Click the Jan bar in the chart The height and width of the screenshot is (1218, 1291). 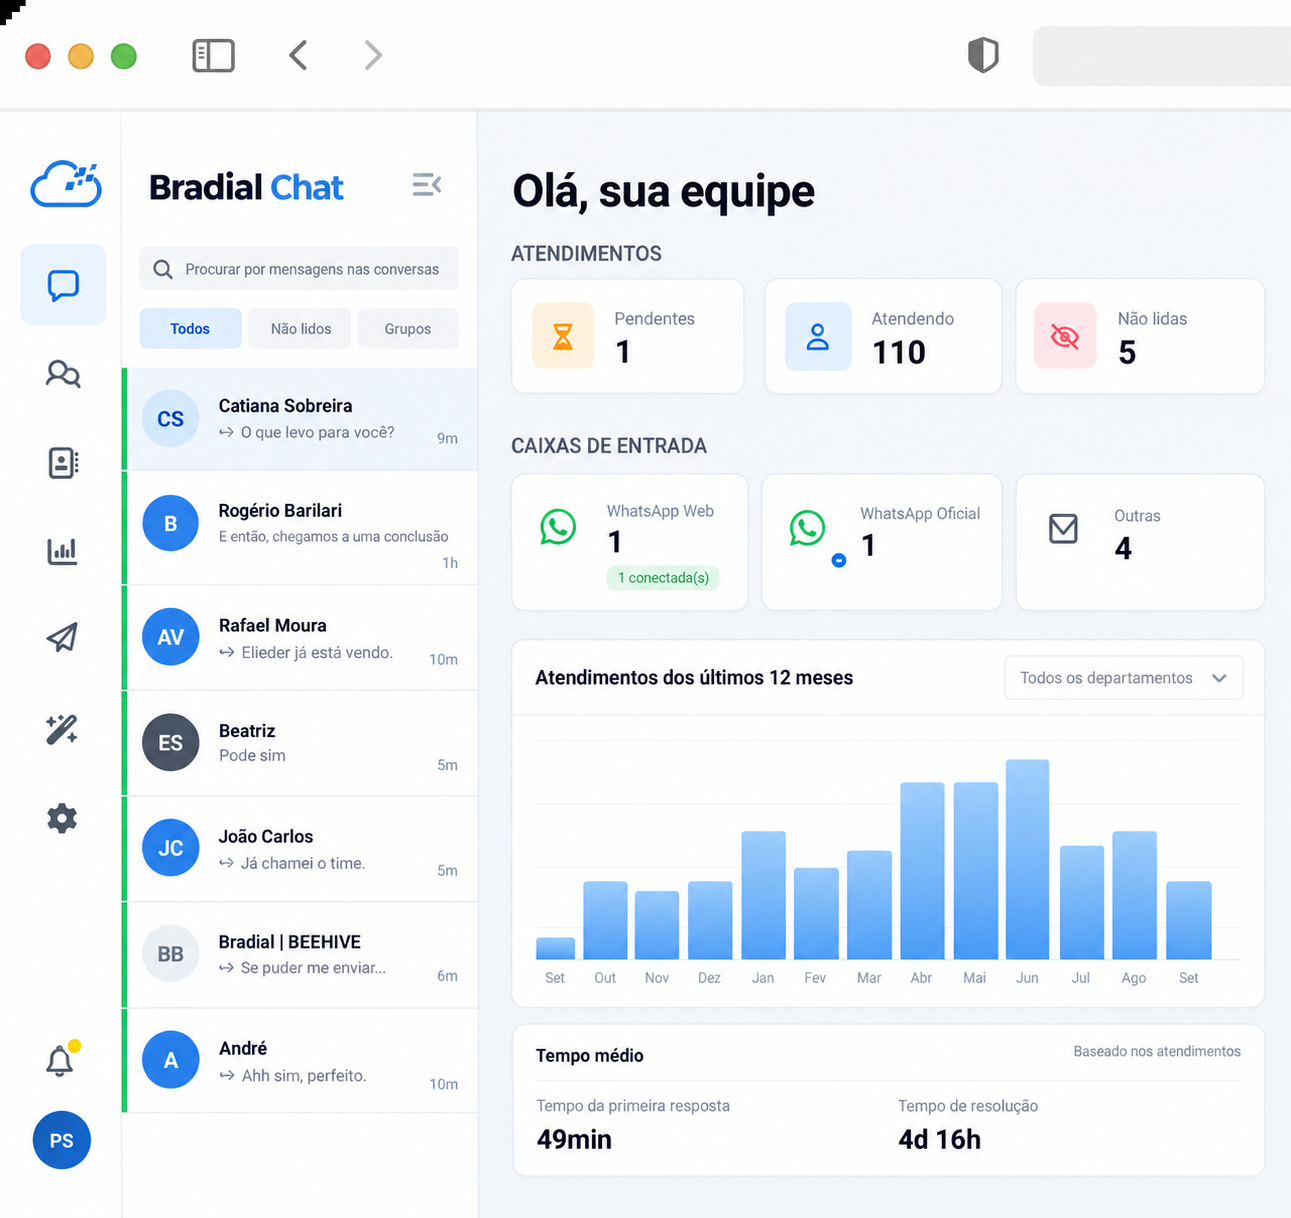click(763, 895)
